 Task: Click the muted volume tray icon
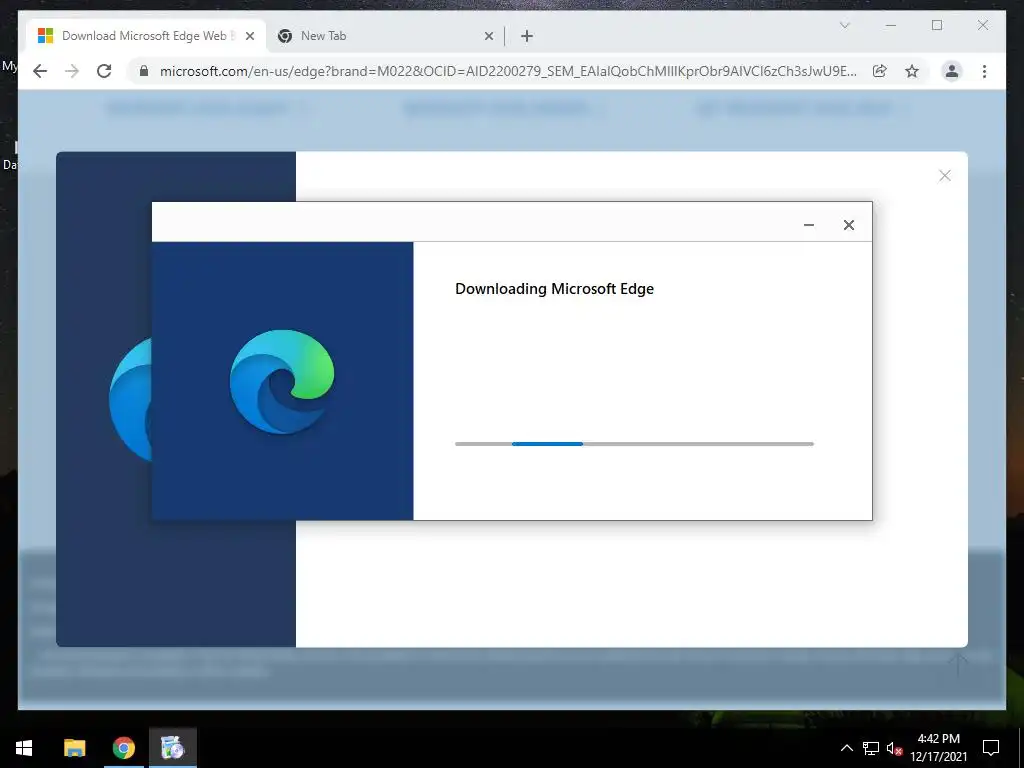tap(894, 748)
